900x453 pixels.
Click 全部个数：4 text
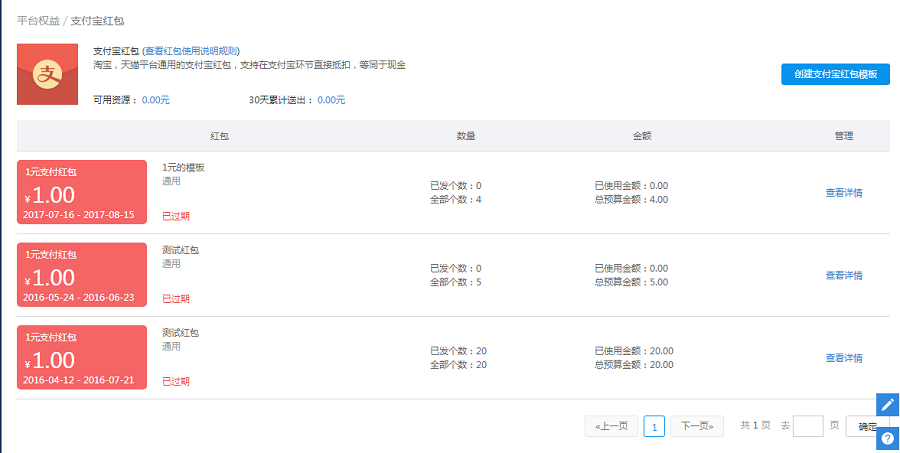coord(456,200)
